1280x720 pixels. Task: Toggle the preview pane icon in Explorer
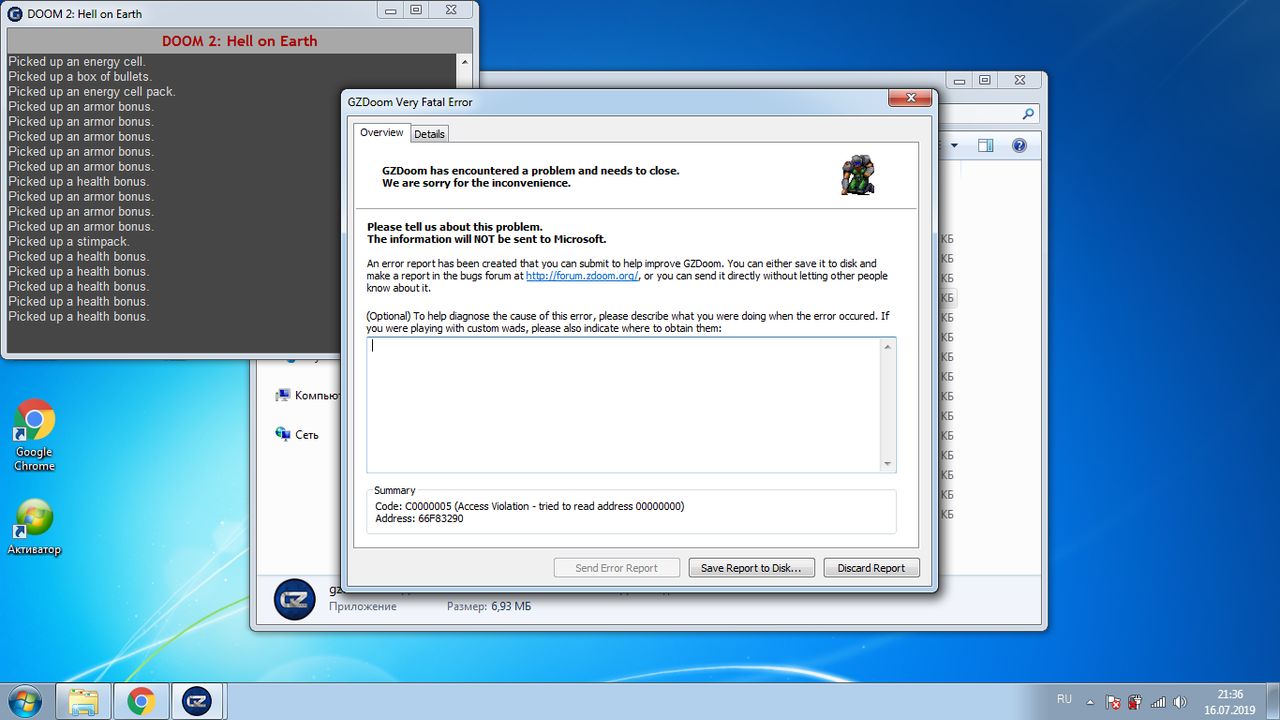pyautogui.click(x=986, y=146)
